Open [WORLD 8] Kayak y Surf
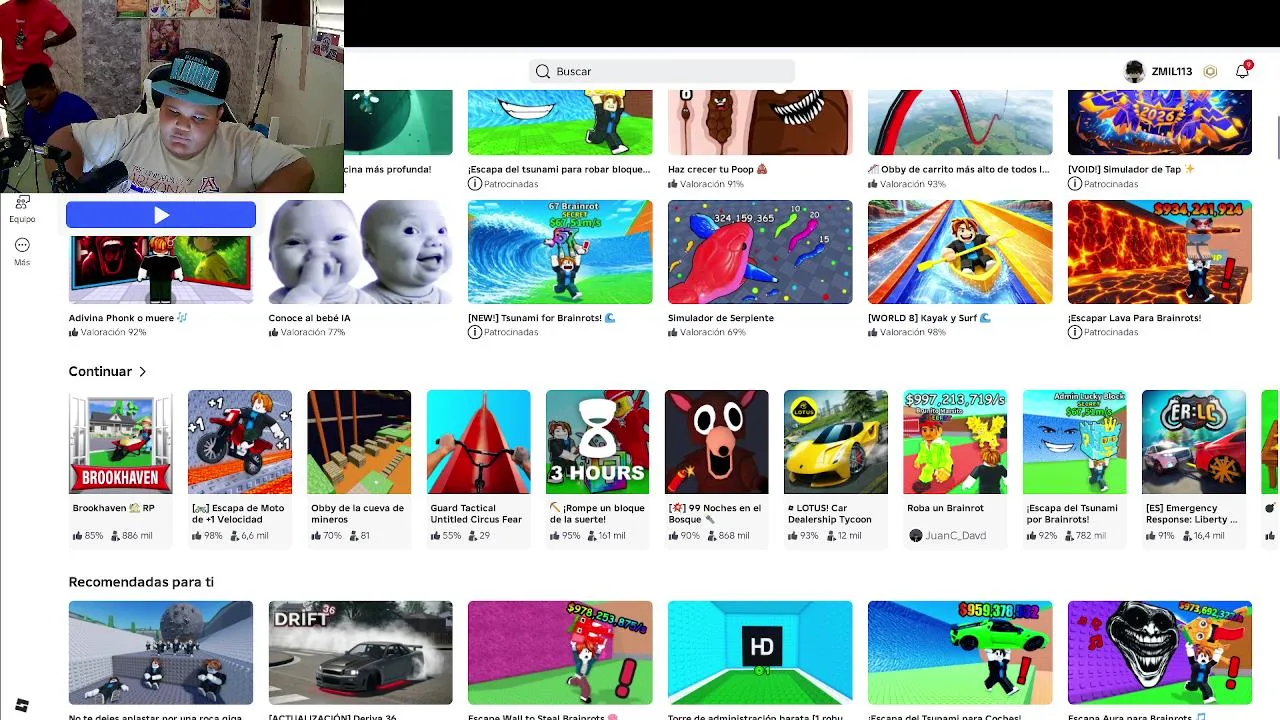This screenshot has height=720, width=1280. tap(960, 252)
